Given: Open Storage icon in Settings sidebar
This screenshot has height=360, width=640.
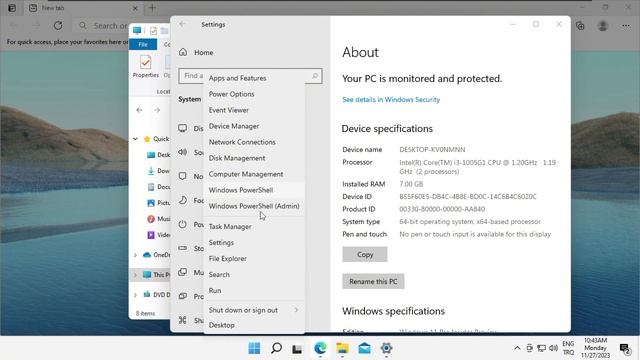Looking at the screenshot, I should click(x=182, y=248).
